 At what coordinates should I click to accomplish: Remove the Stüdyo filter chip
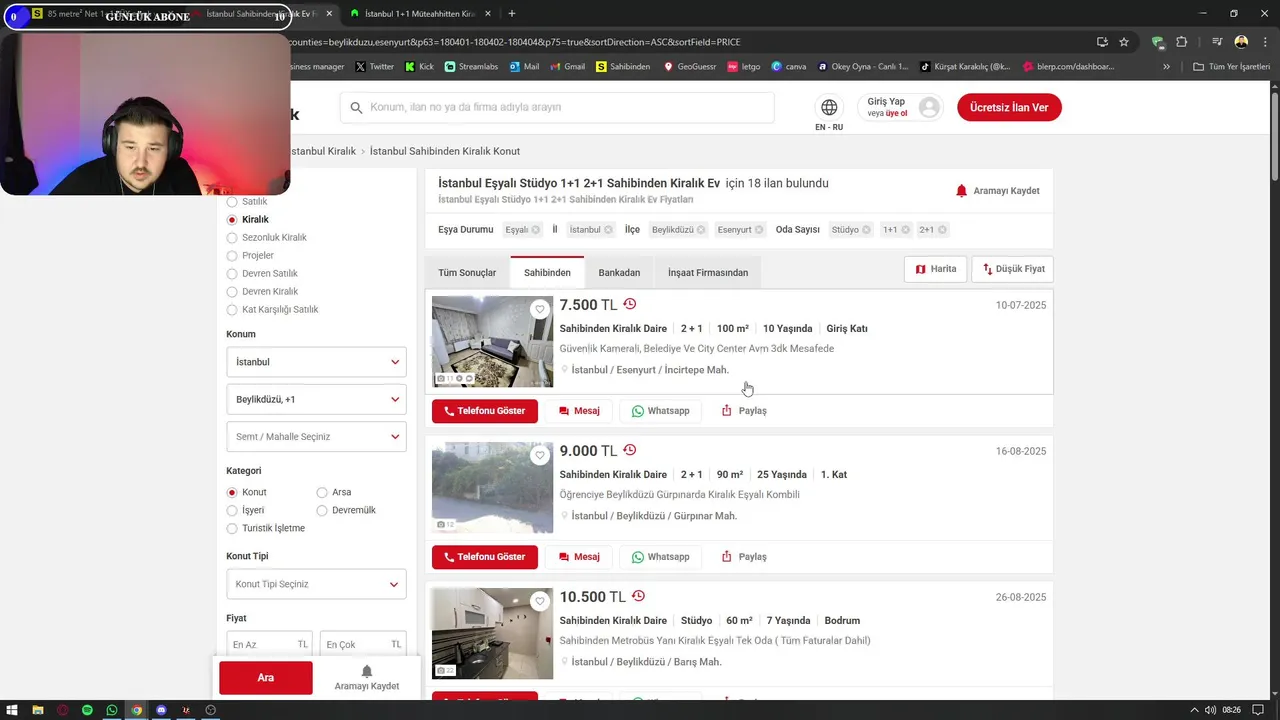(866, 230)
